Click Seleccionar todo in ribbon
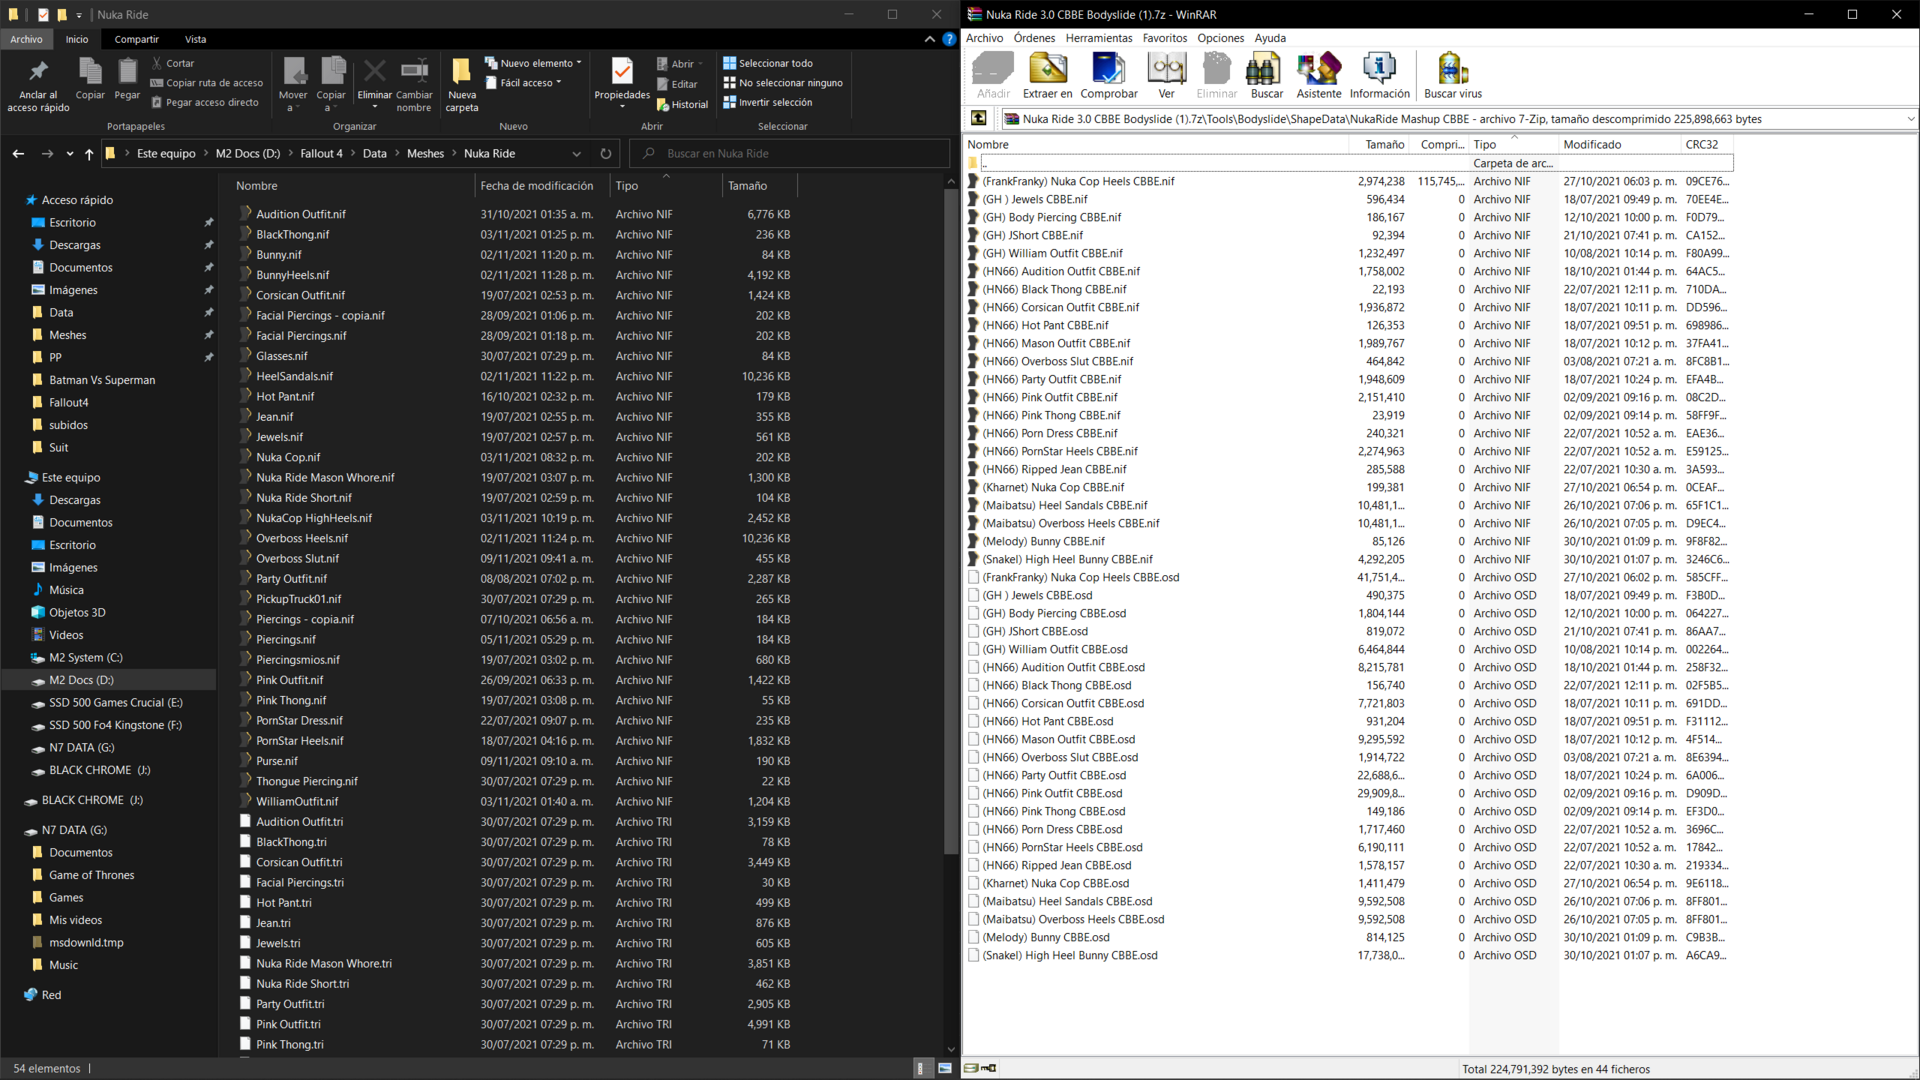Viewport: 1920px width, 1080px height. (x=767, y=63)
